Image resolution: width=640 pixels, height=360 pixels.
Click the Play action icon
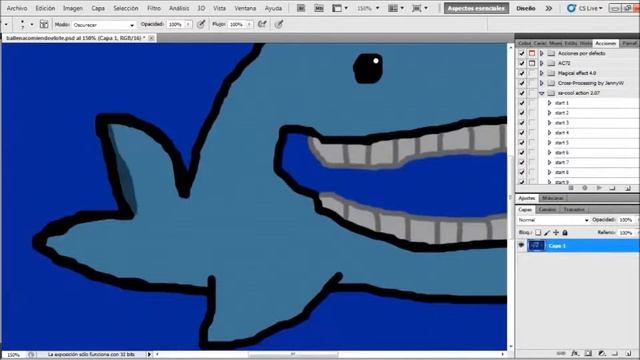click(x=599, y=188)
